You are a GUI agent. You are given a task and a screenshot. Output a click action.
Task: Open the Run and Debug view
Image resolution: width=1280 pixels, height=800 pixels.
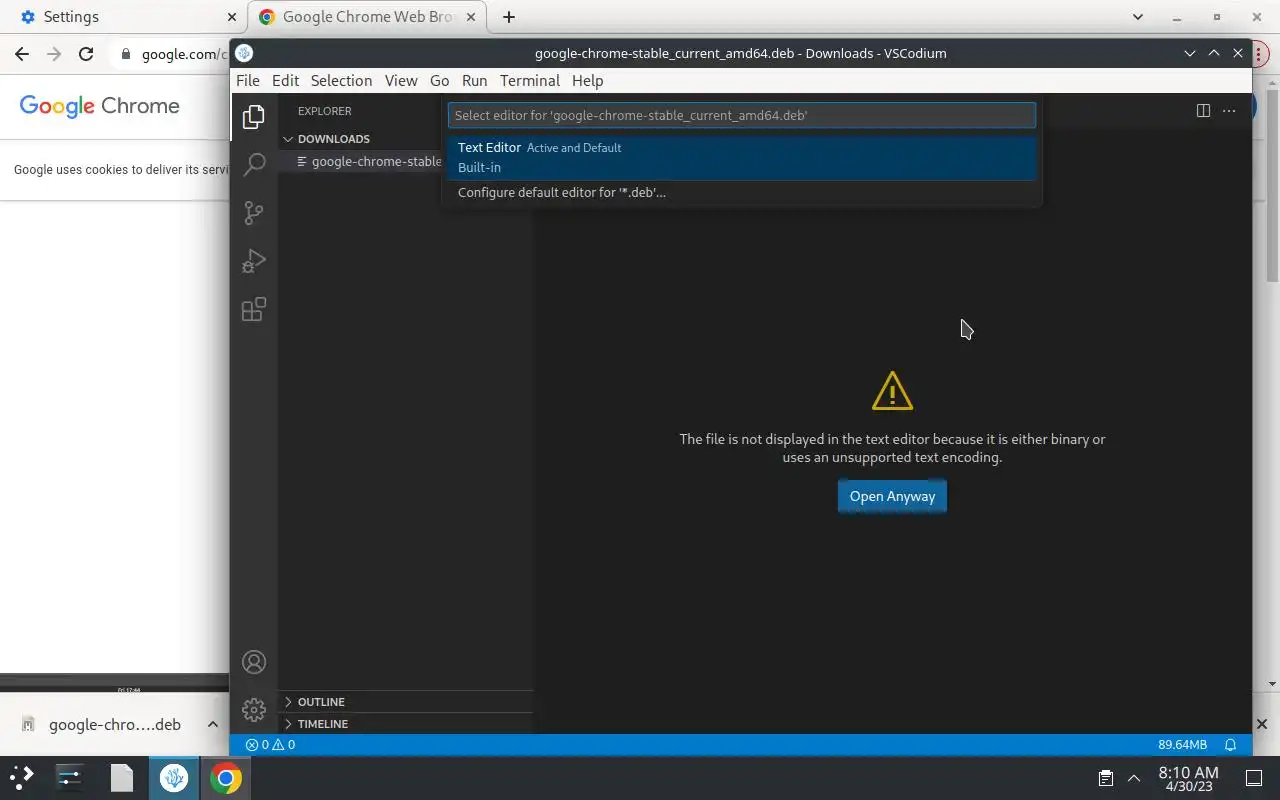click(254, 261)
